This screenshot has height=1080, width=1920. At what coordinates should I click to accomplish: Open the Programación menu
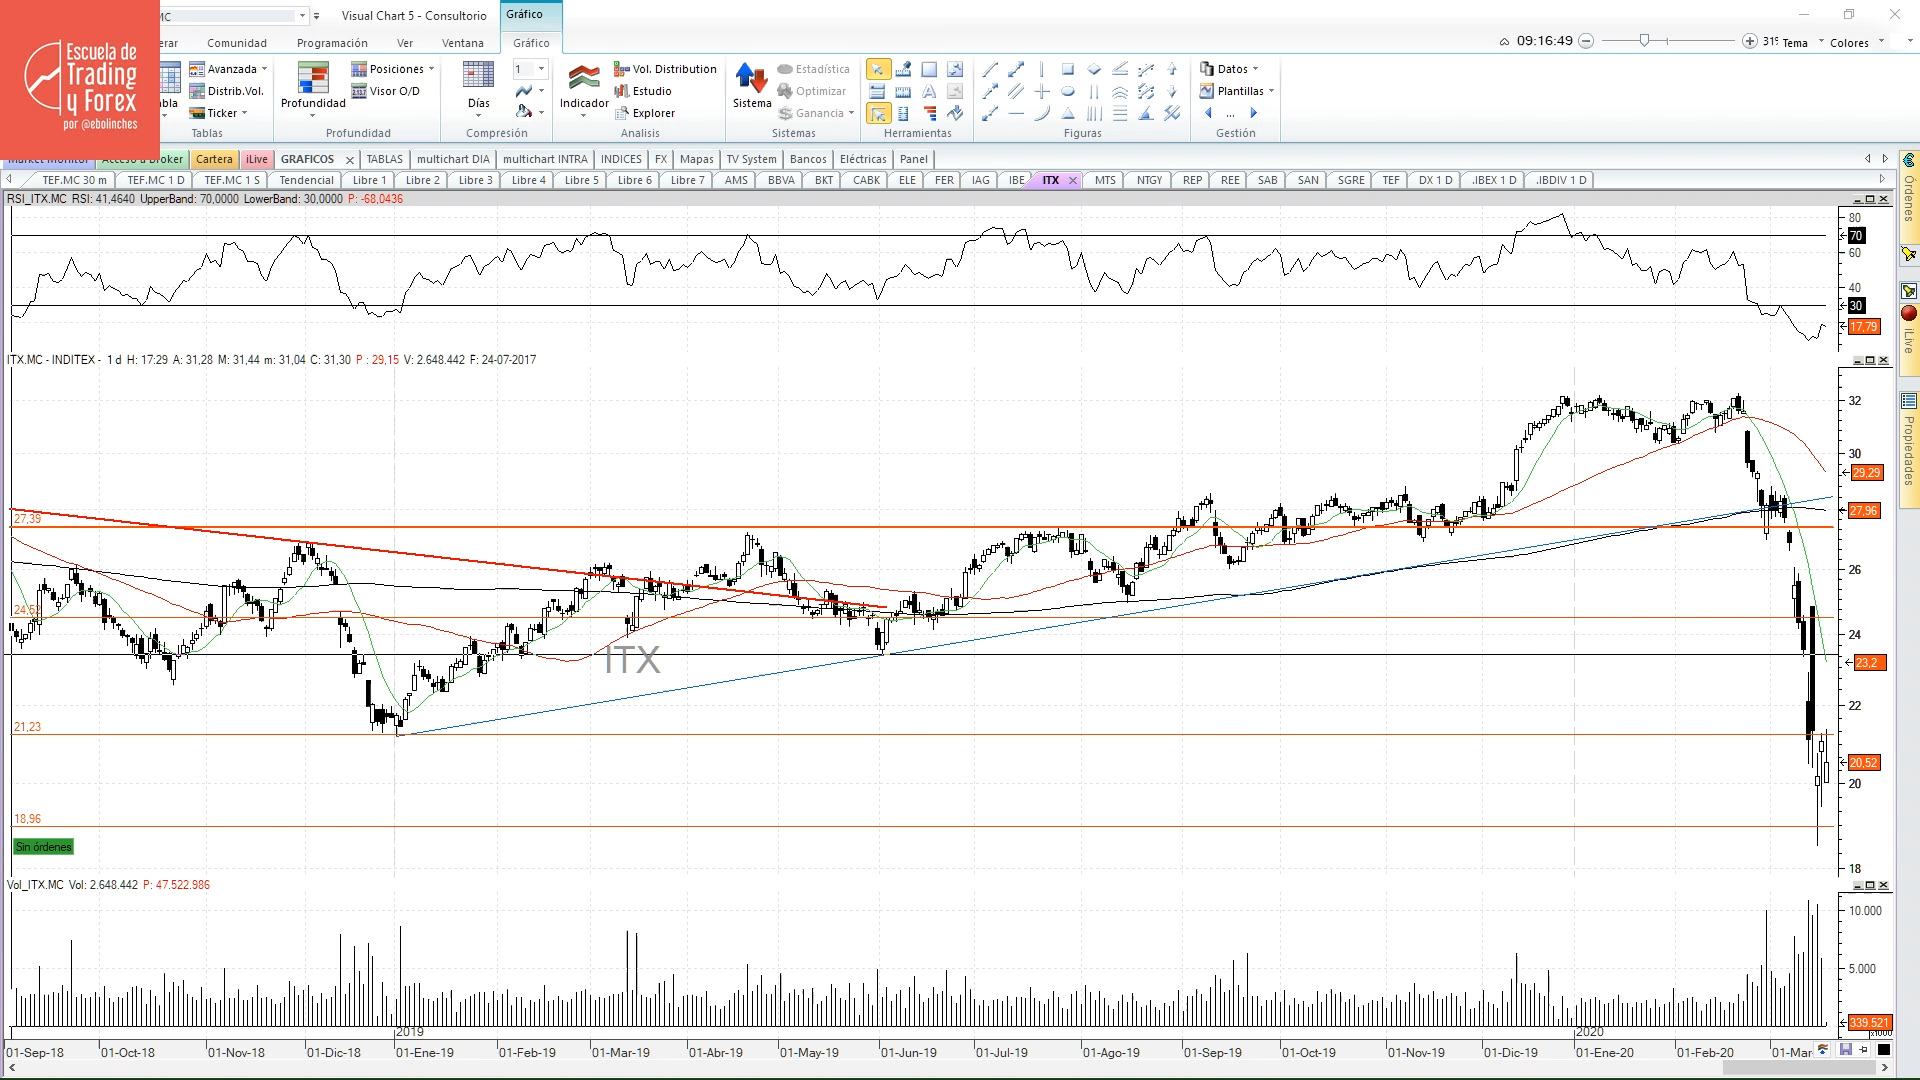click(332, 43)
